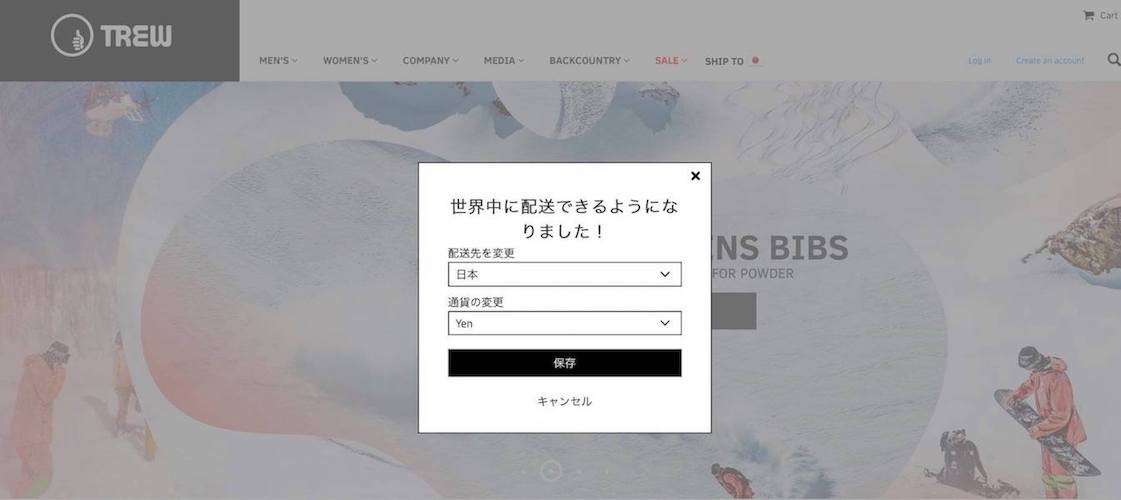Viewport: 1121px width, 500px height.
Task: Click the black 保存 save button
Action: (x=564, y=363)
